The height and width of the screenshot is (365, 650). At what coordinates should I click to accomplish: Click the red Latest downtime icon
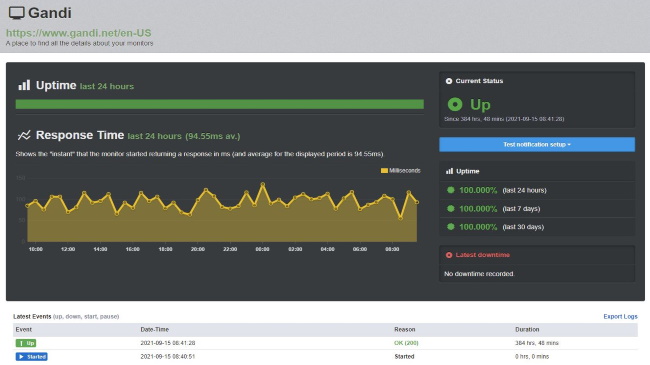pos(449,255)
